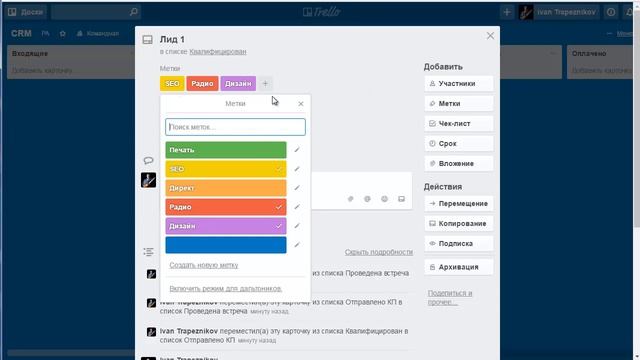Click the card icon in comment box

click(402, 199)
